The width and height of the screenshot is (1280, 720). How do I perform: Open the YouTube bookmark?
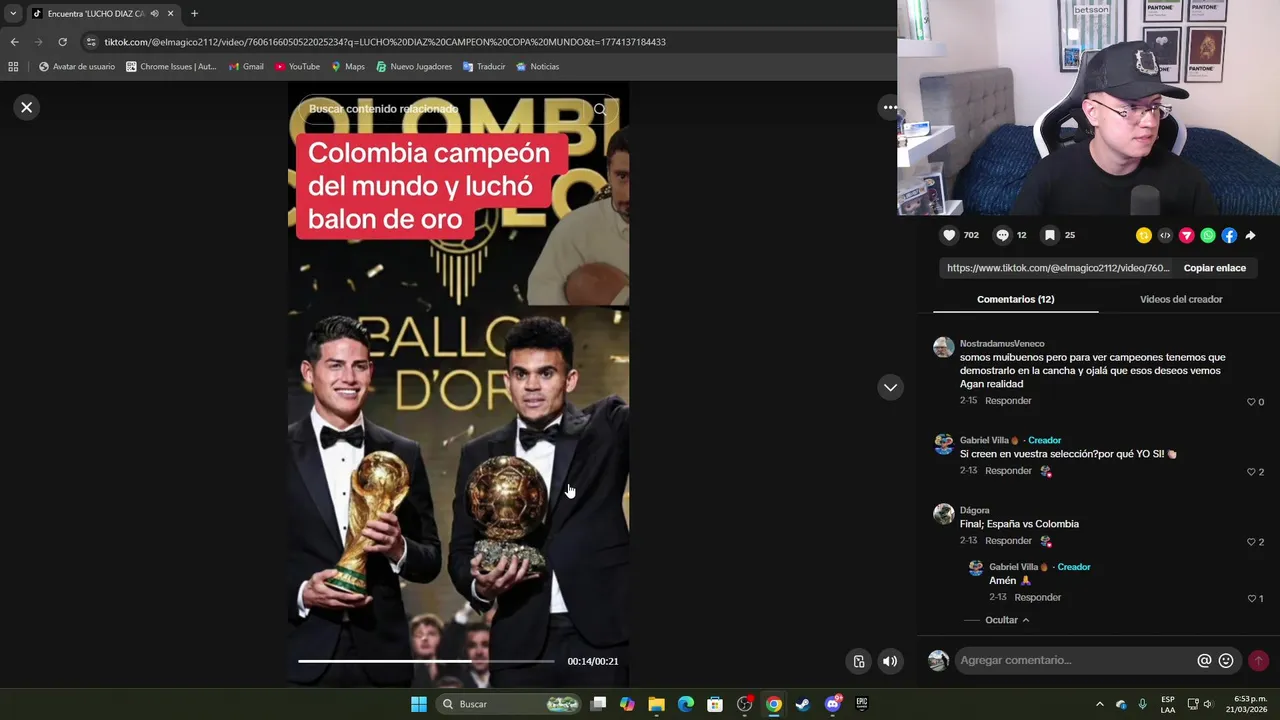(x=297, y=67)
